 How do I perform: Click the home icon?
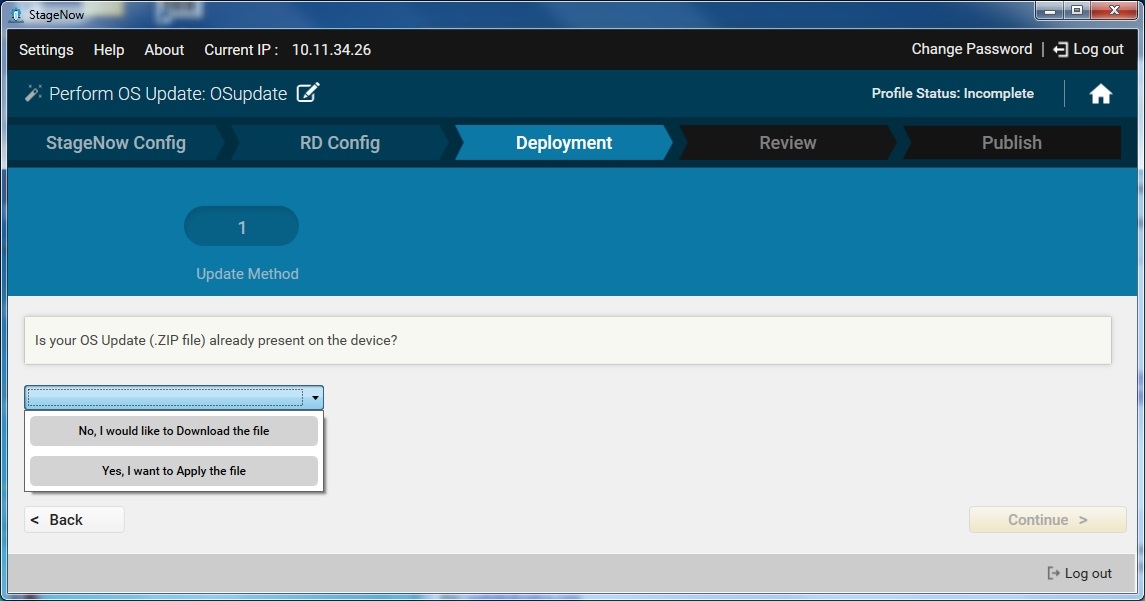tap(1100, 94)
